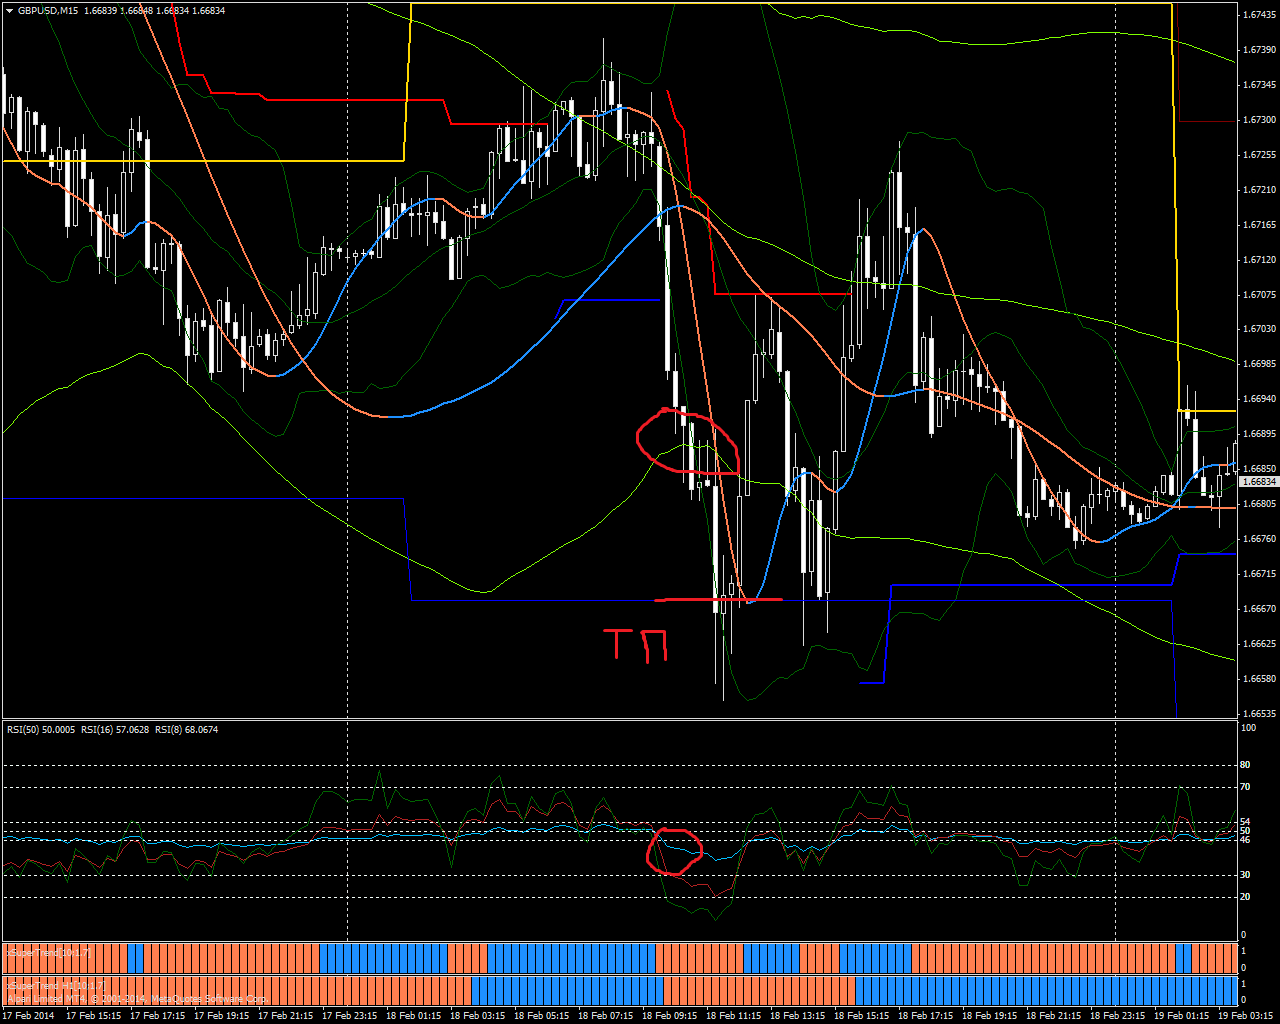This screenshot has width=1280, height=1024.
Task: Click the 46 level on RSI scale
Action: (1246, 840)
